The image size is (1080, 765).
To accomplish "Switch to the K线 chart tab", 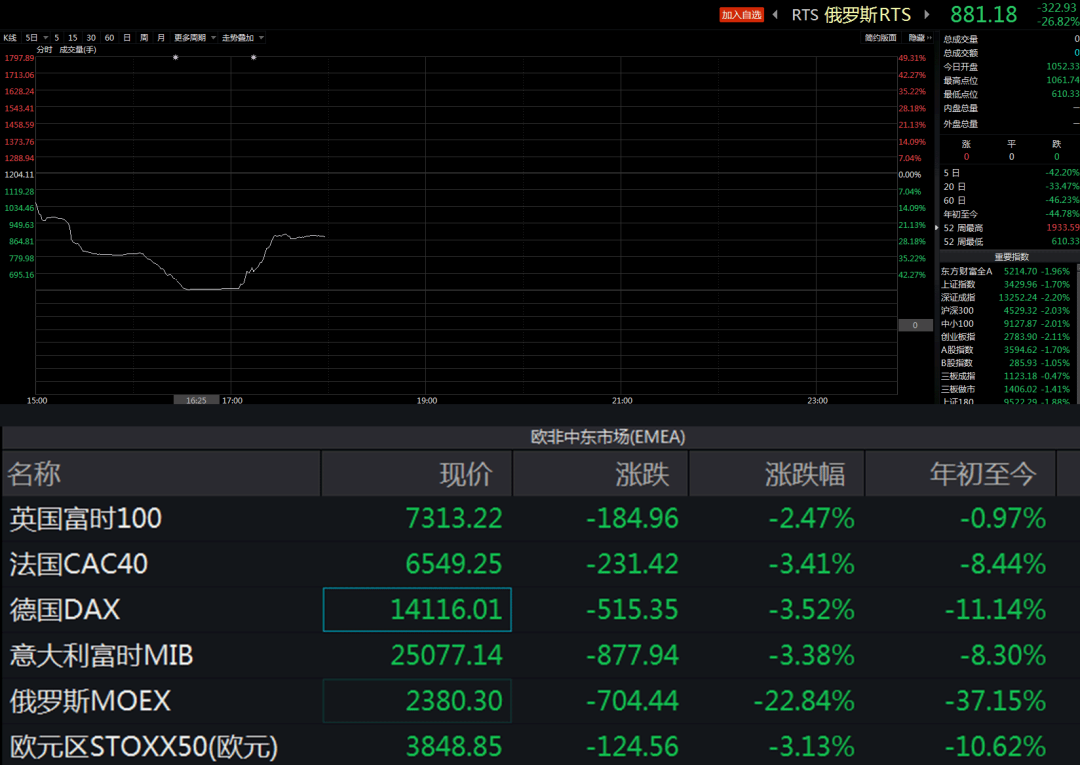I will pos(10,38).
